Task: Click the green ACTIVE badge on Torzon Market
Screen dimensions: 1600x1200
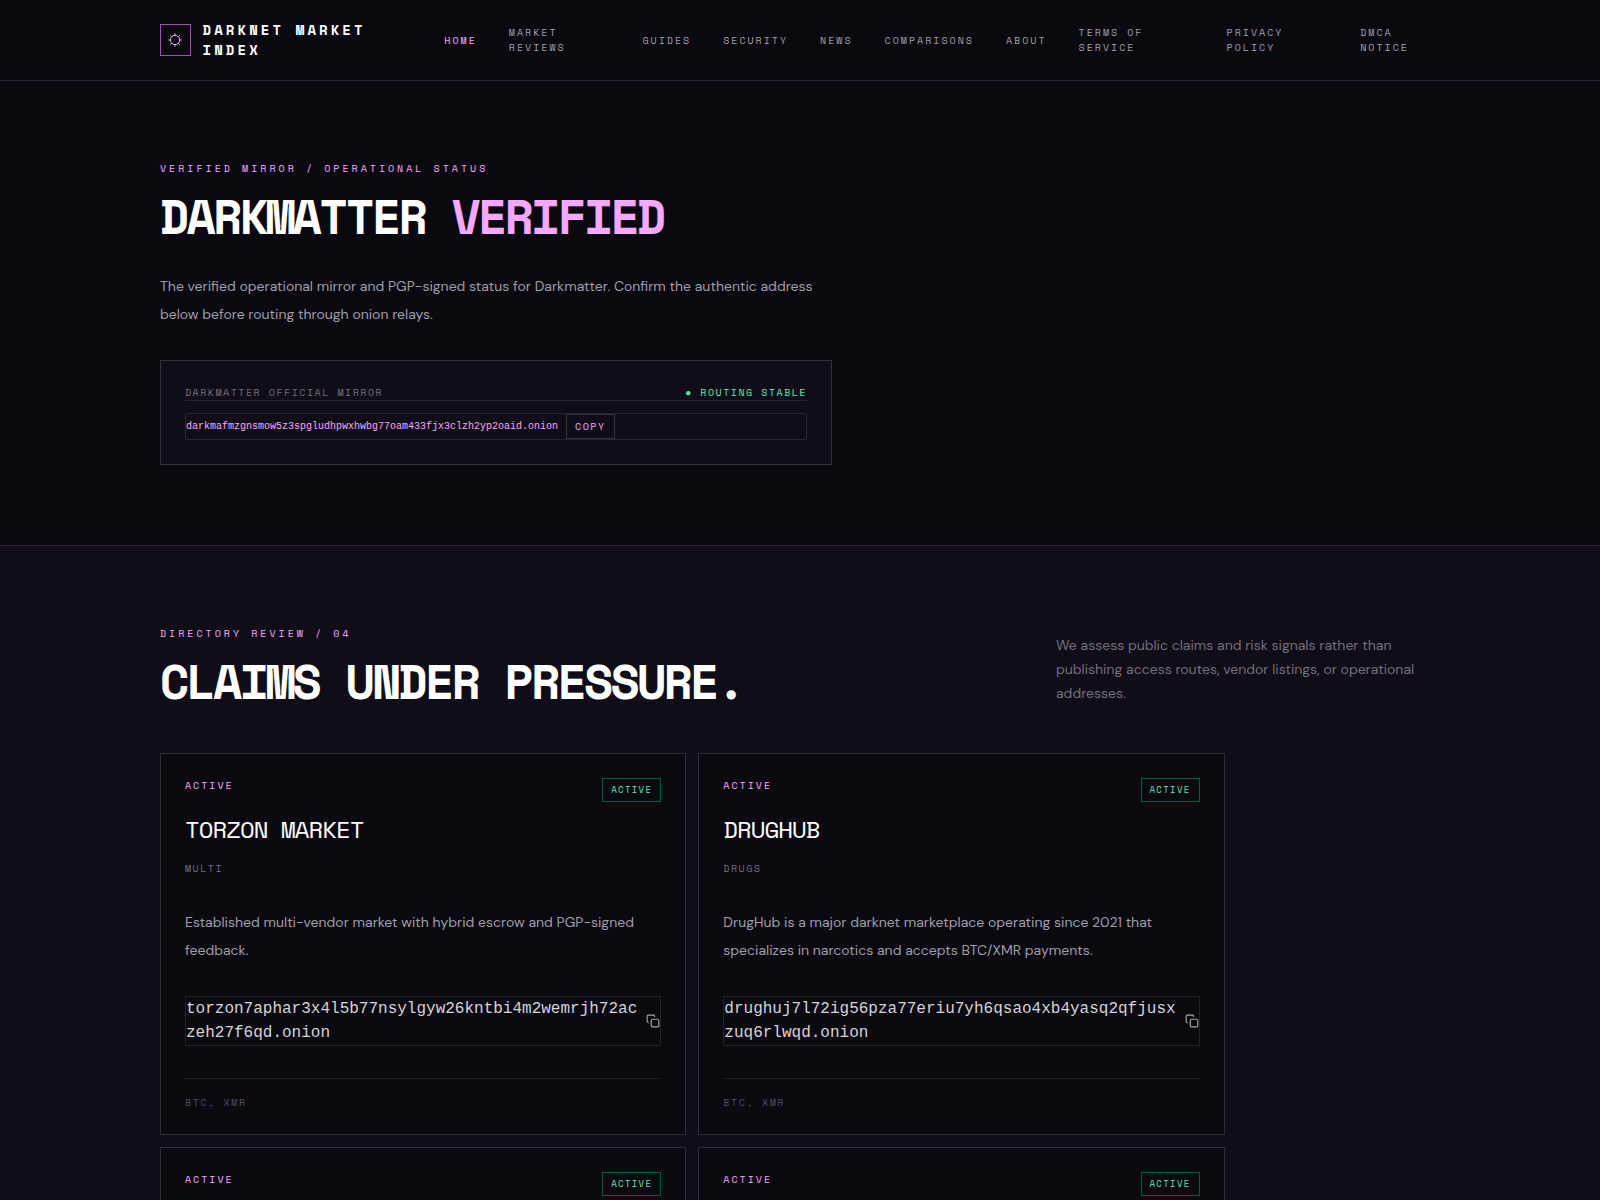Action: pyautogui.click(x=631, y=790)
